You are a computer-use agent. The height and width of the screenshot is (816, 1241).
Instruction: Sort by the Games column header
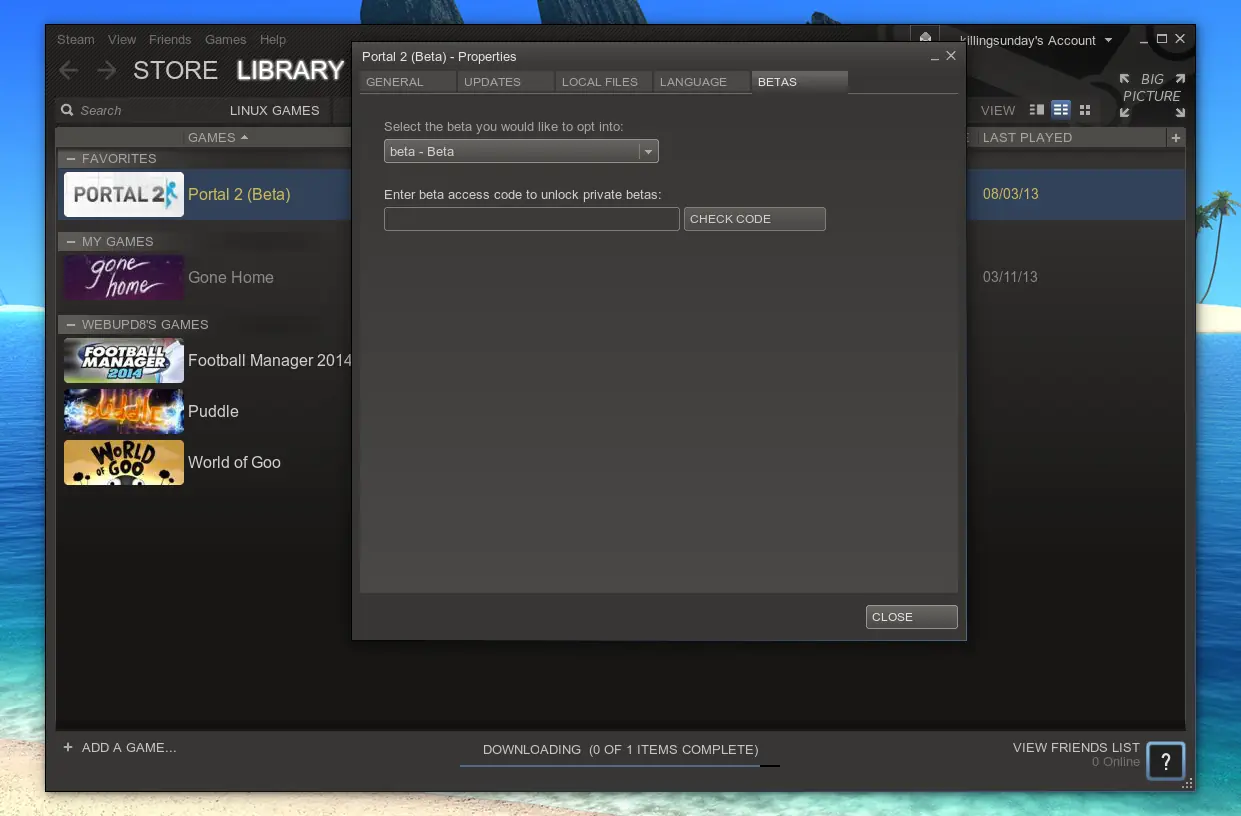(x=217, y=137)
